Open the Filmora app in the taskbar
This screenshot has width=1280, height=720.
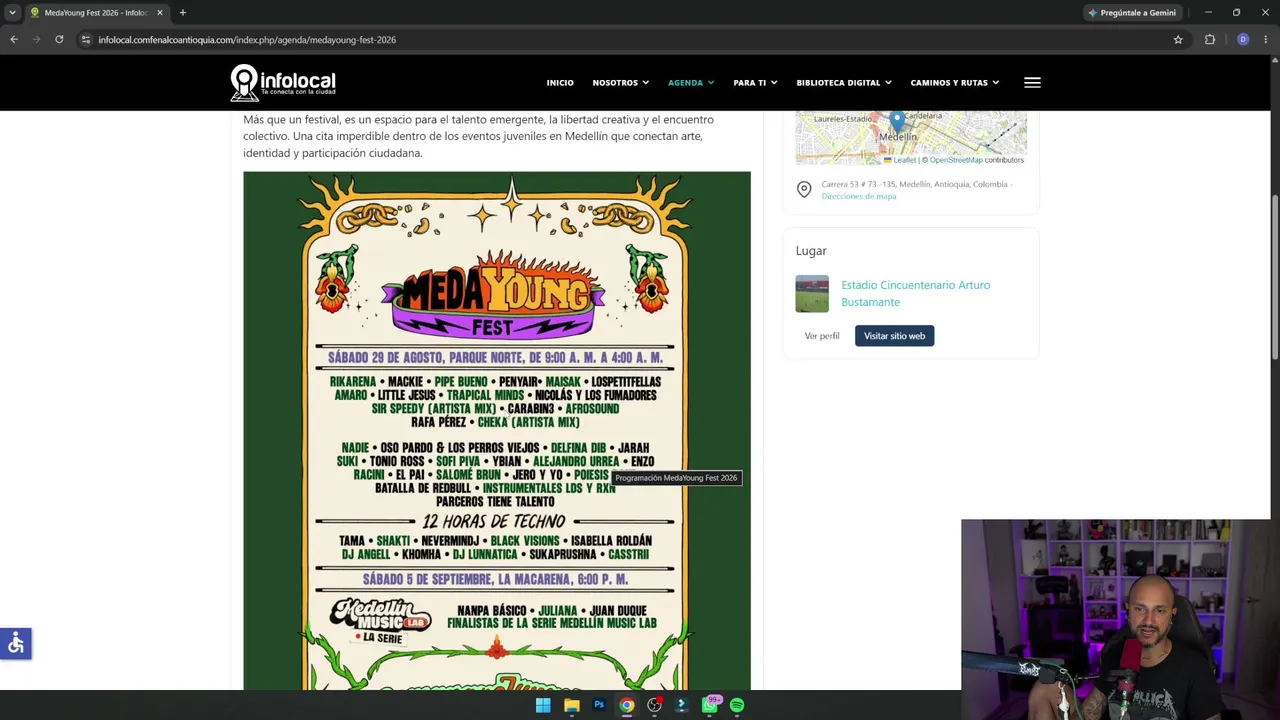681,705
